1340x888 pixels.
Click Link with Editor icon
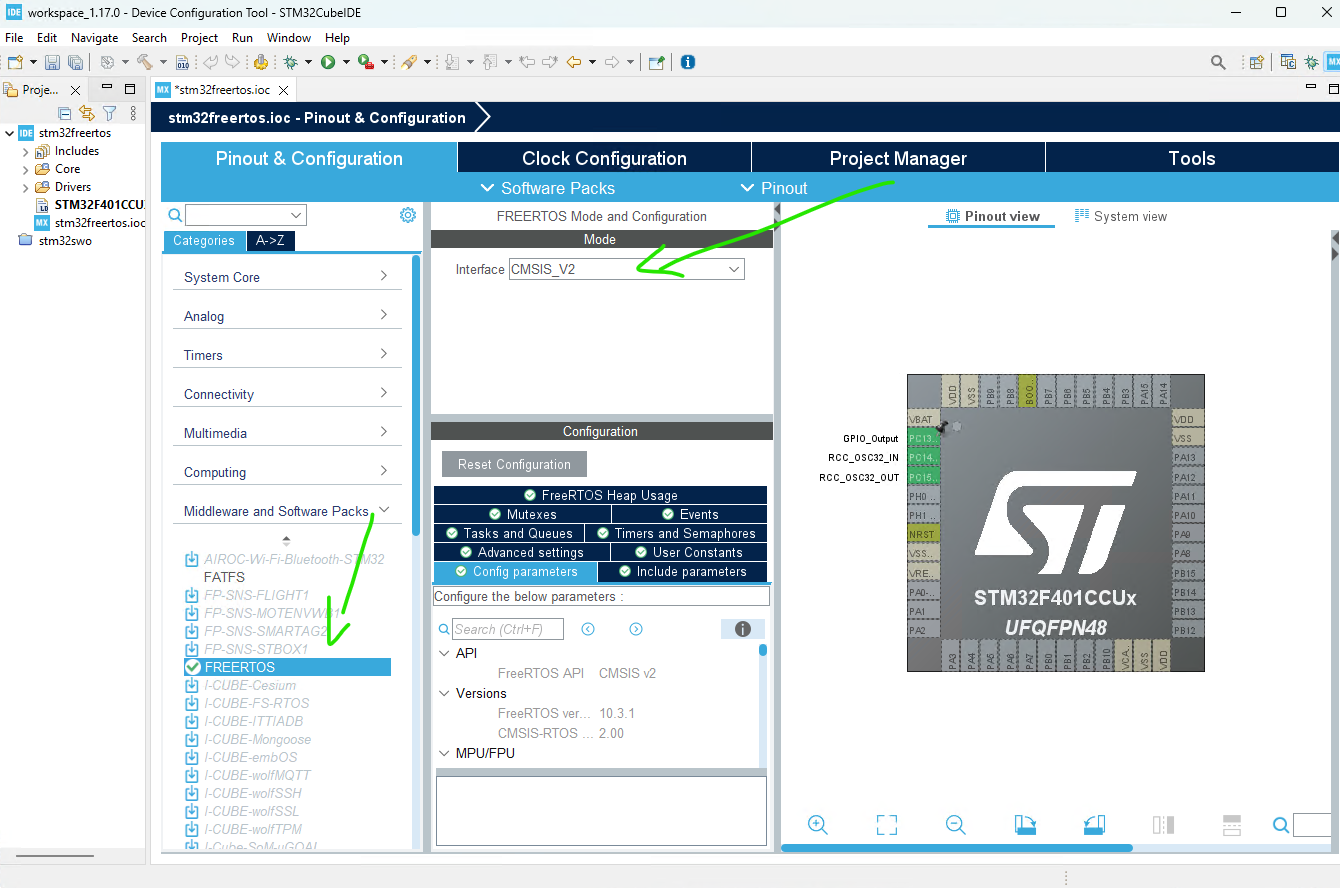coord(87,113)
